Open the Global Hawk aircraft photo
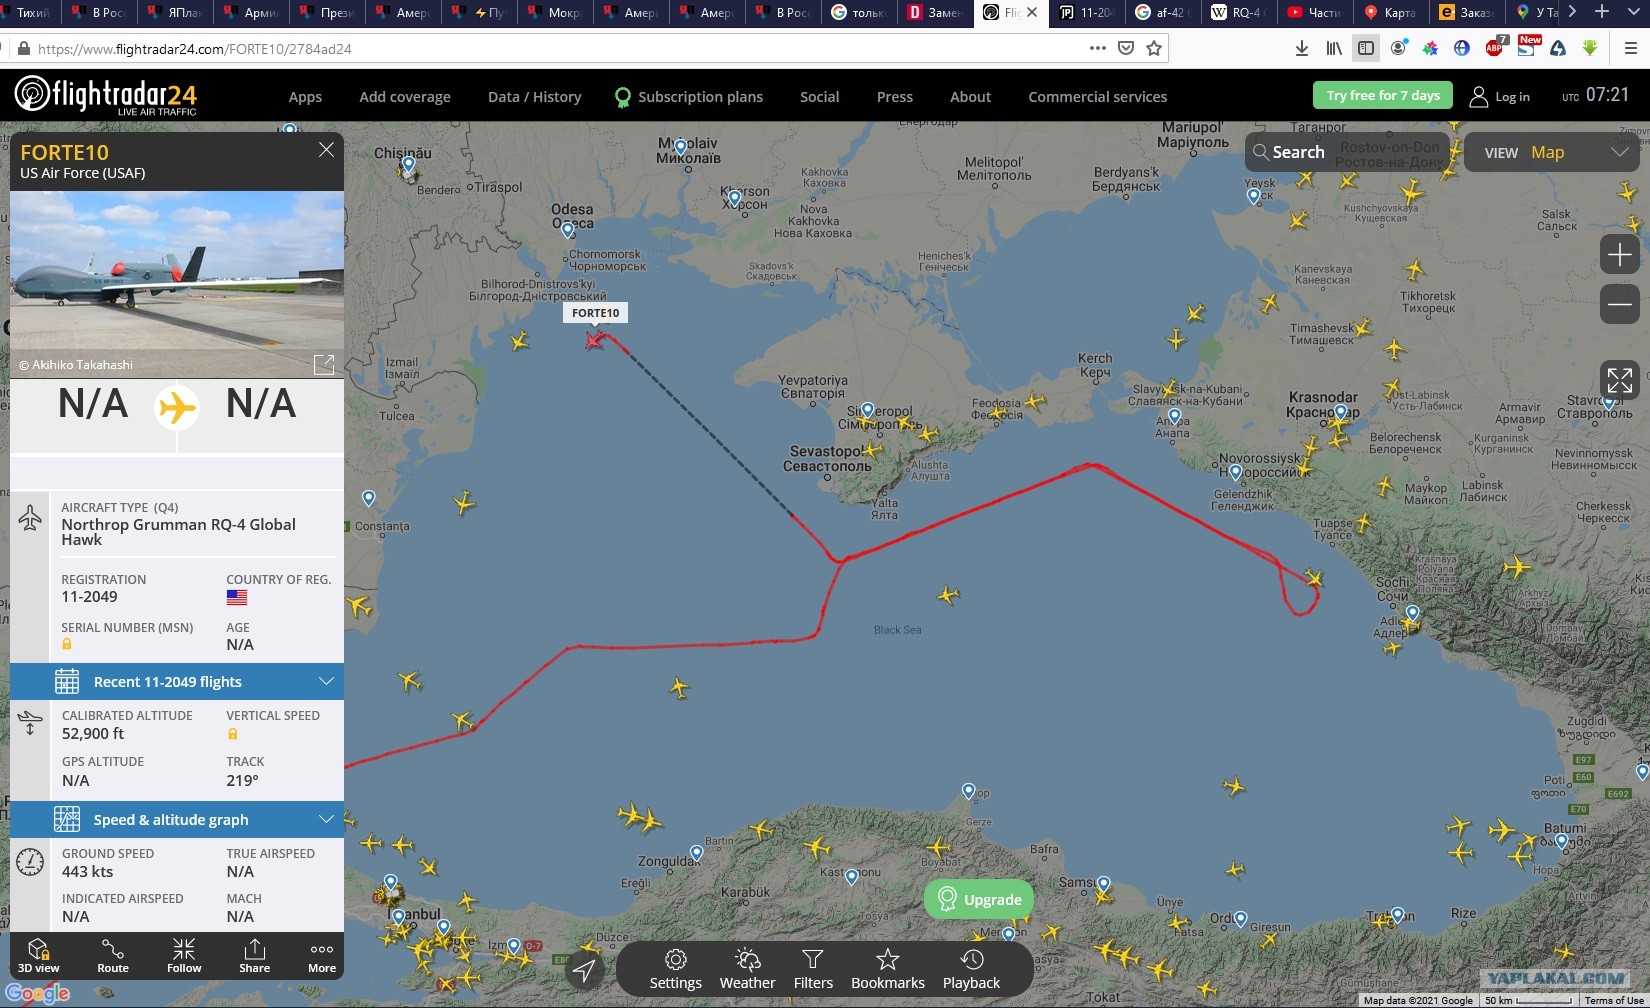1650x1008 pixels. (177, 284)
